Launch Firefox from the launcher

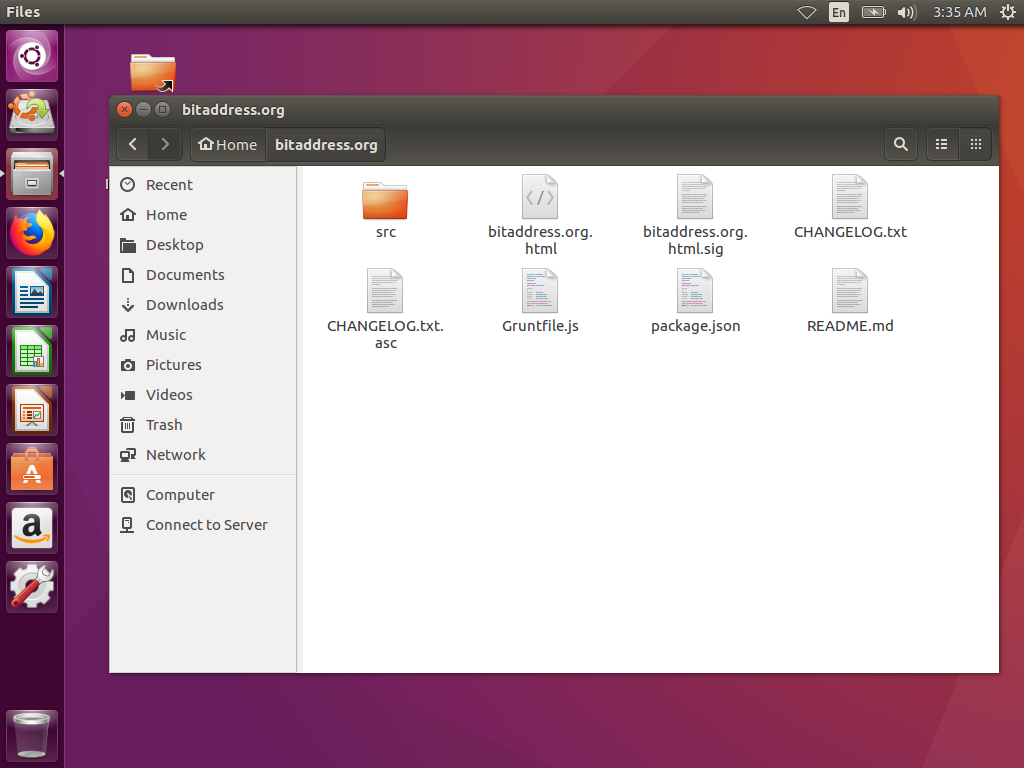(33, 234)
